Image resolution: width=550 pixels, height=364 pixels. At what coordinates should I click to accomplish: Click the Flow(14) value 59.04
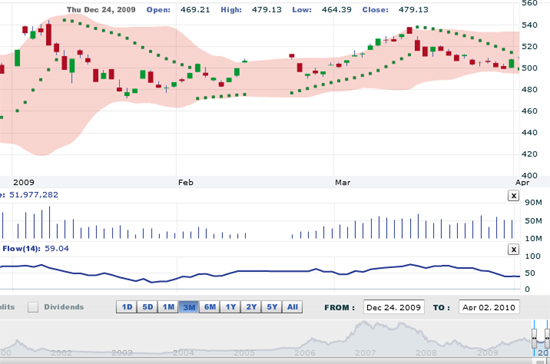pos(56,249)
